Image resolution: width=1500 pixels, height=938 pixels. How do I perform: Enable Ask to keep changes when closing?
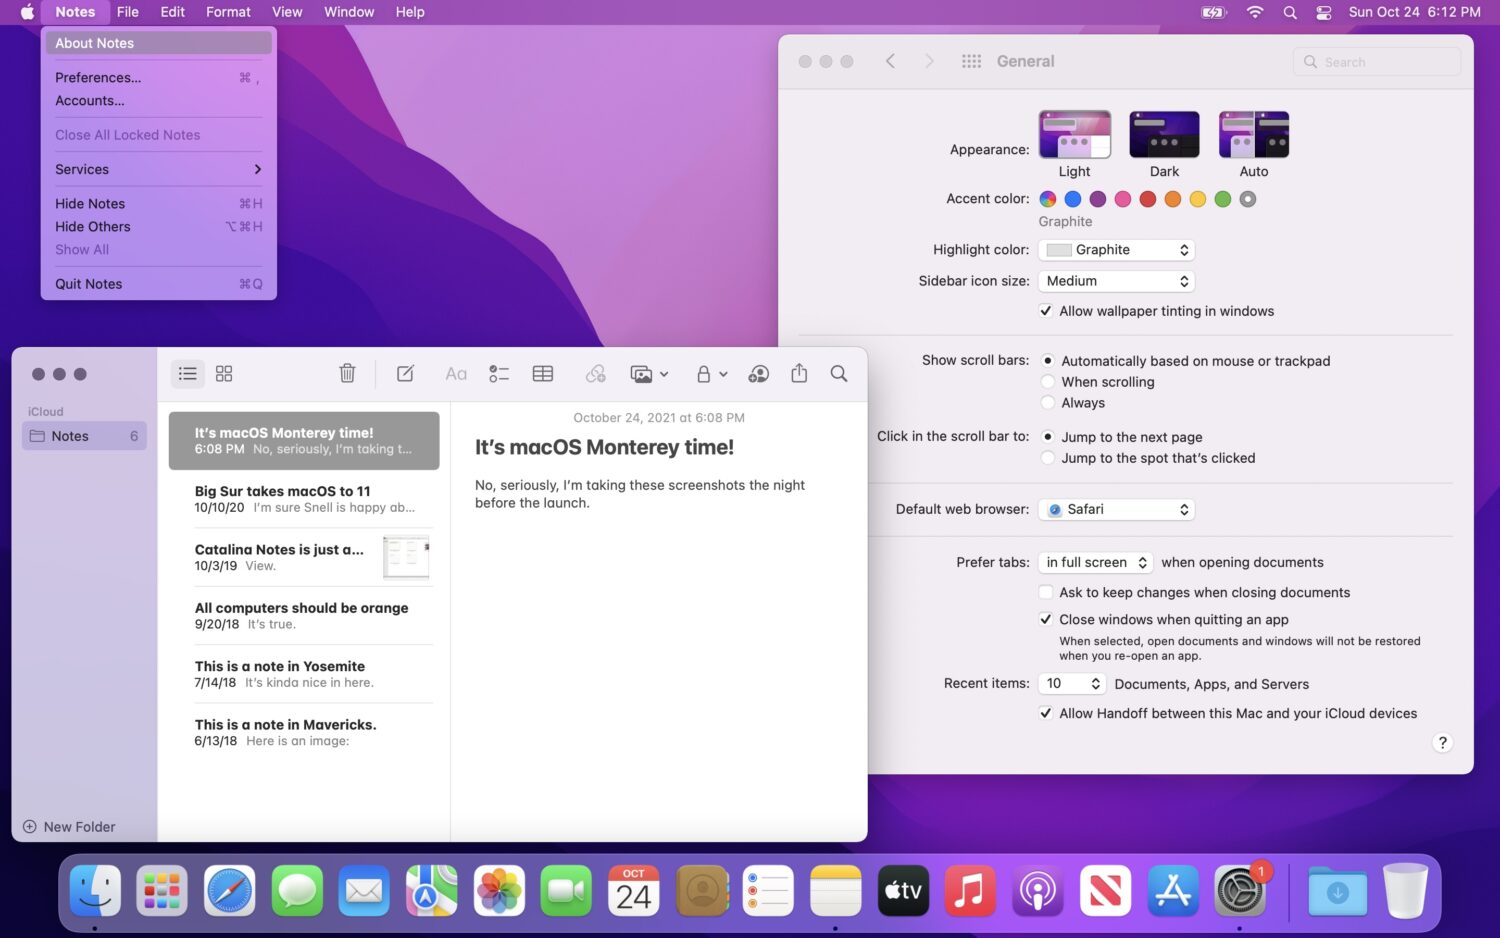point(1046,592)
